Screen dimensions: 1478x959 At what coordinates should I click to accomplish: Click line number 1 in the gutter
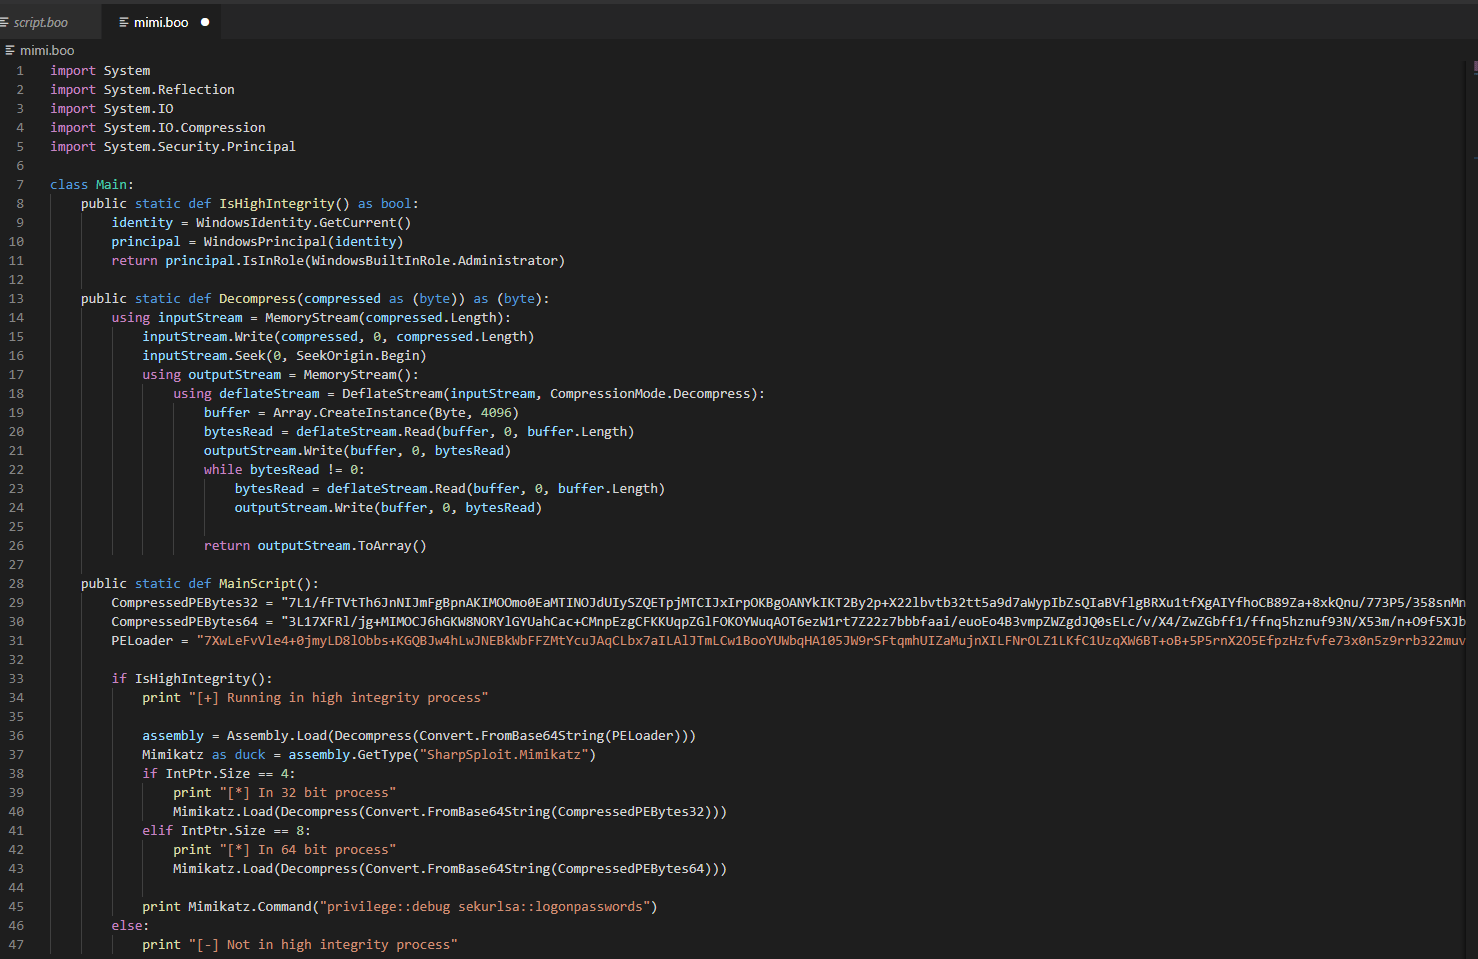click(20, 71)
